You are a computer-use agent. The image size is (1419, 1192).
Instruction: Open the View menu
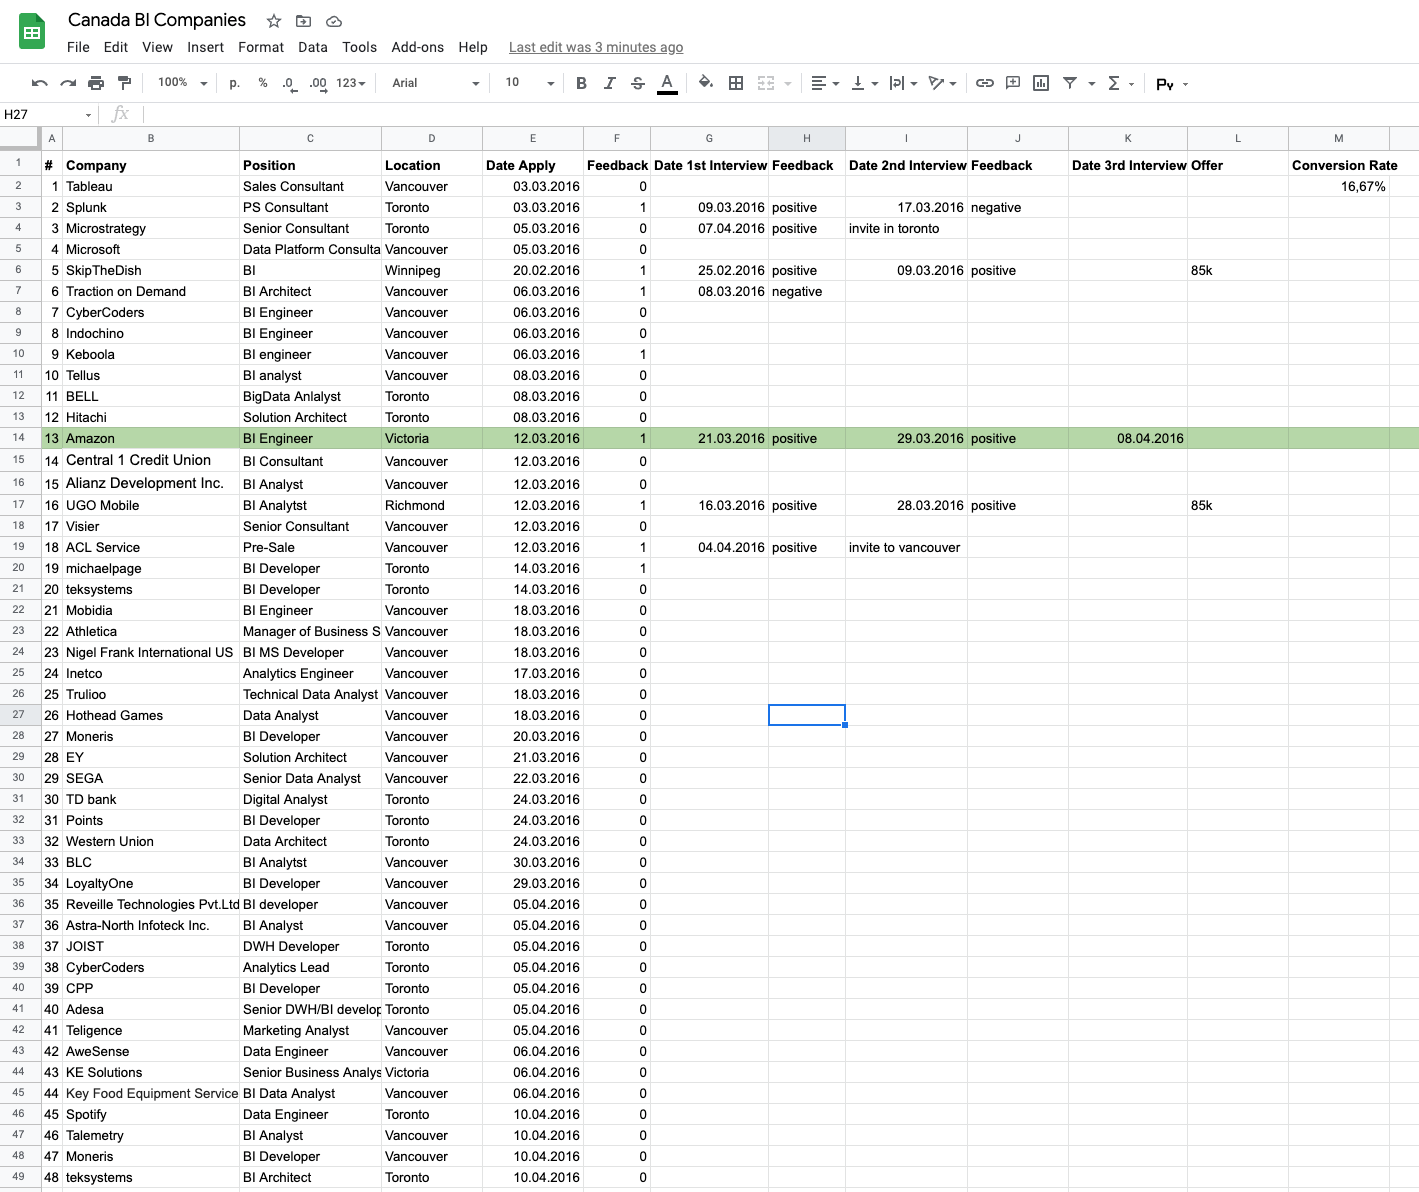coord(157,47)
